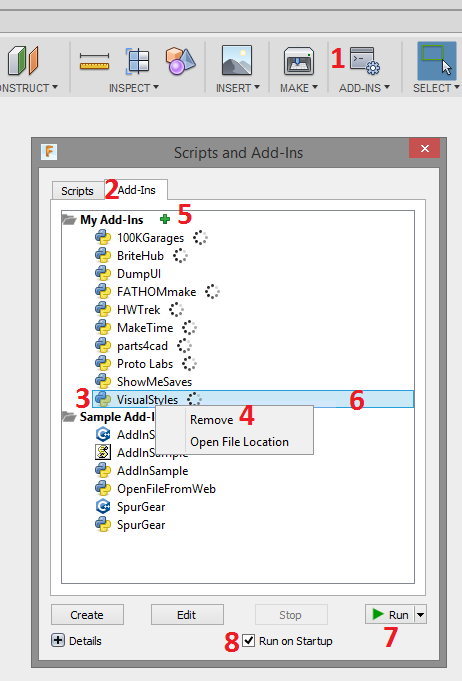Expand the Details section
Screen dimensions: 462x681
[x=58, y=640]
